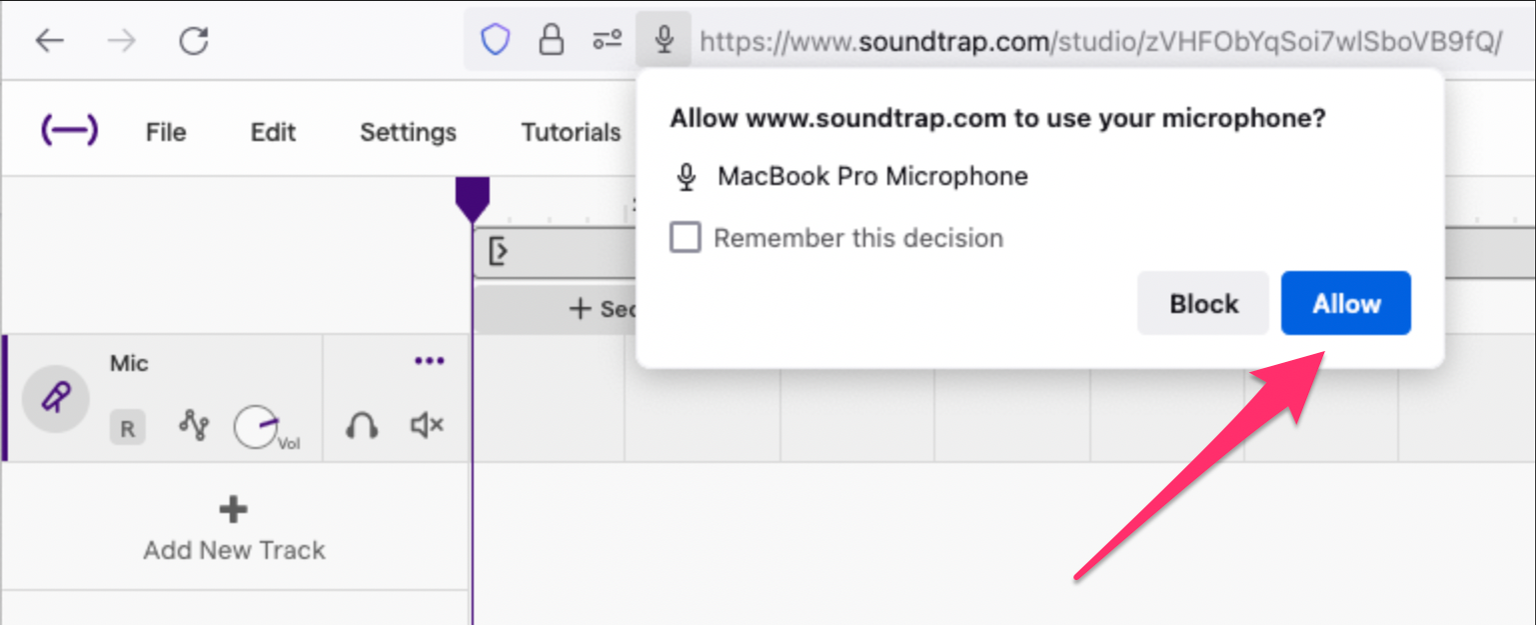Open the Mic track automation icon
The image size is (1536, 625).
[x=194, y=425]
